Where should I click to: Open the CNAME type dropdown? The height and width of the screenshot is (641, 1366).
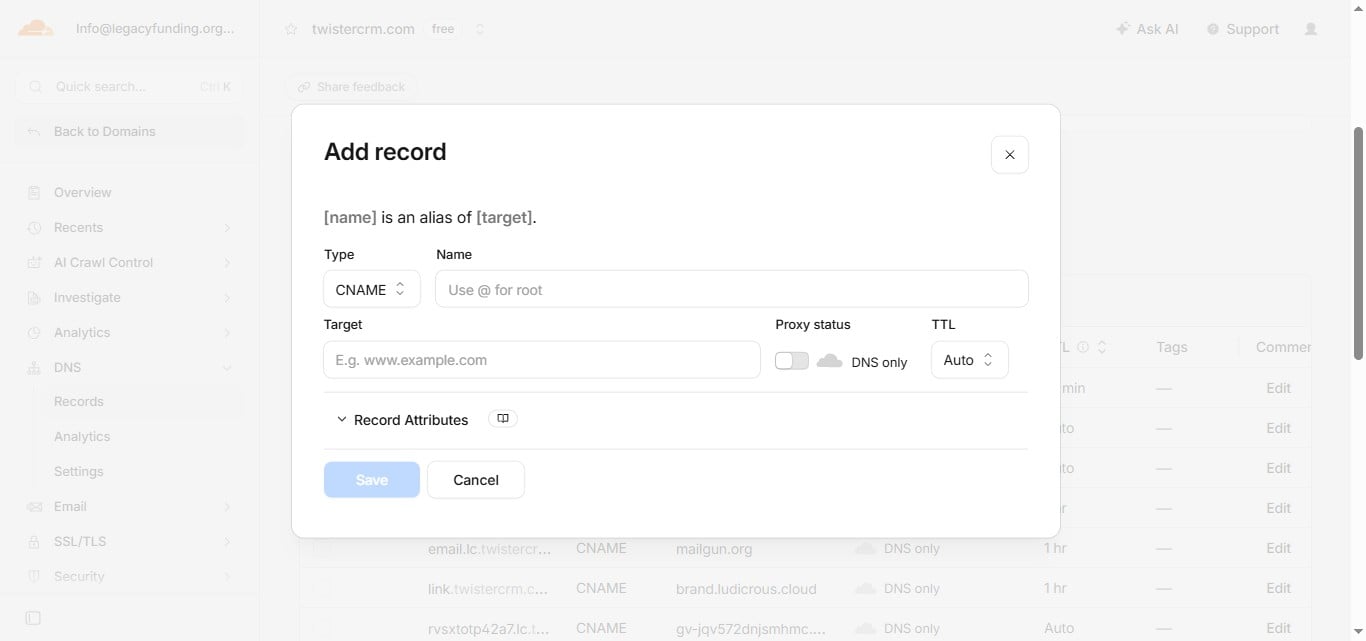pos(372,289)
